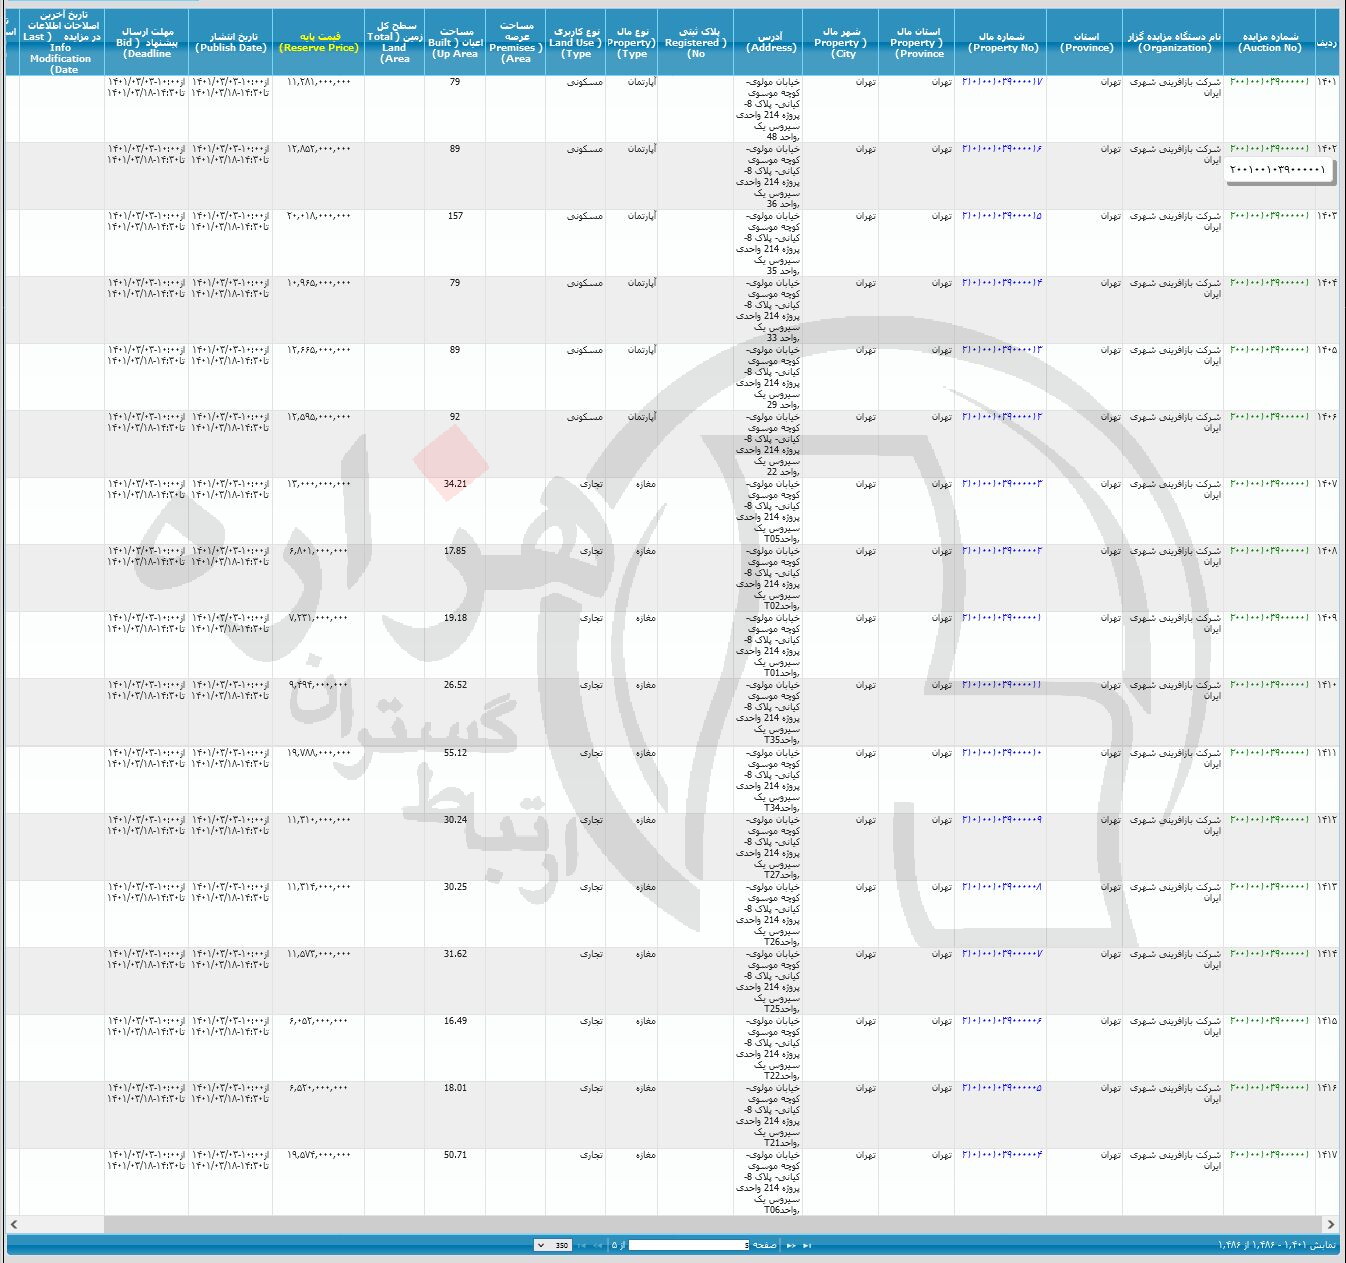The width and height of the screenshot is (1346, 1263).
Task: Open auction number link in row 1403
Action: [1269, 216]
